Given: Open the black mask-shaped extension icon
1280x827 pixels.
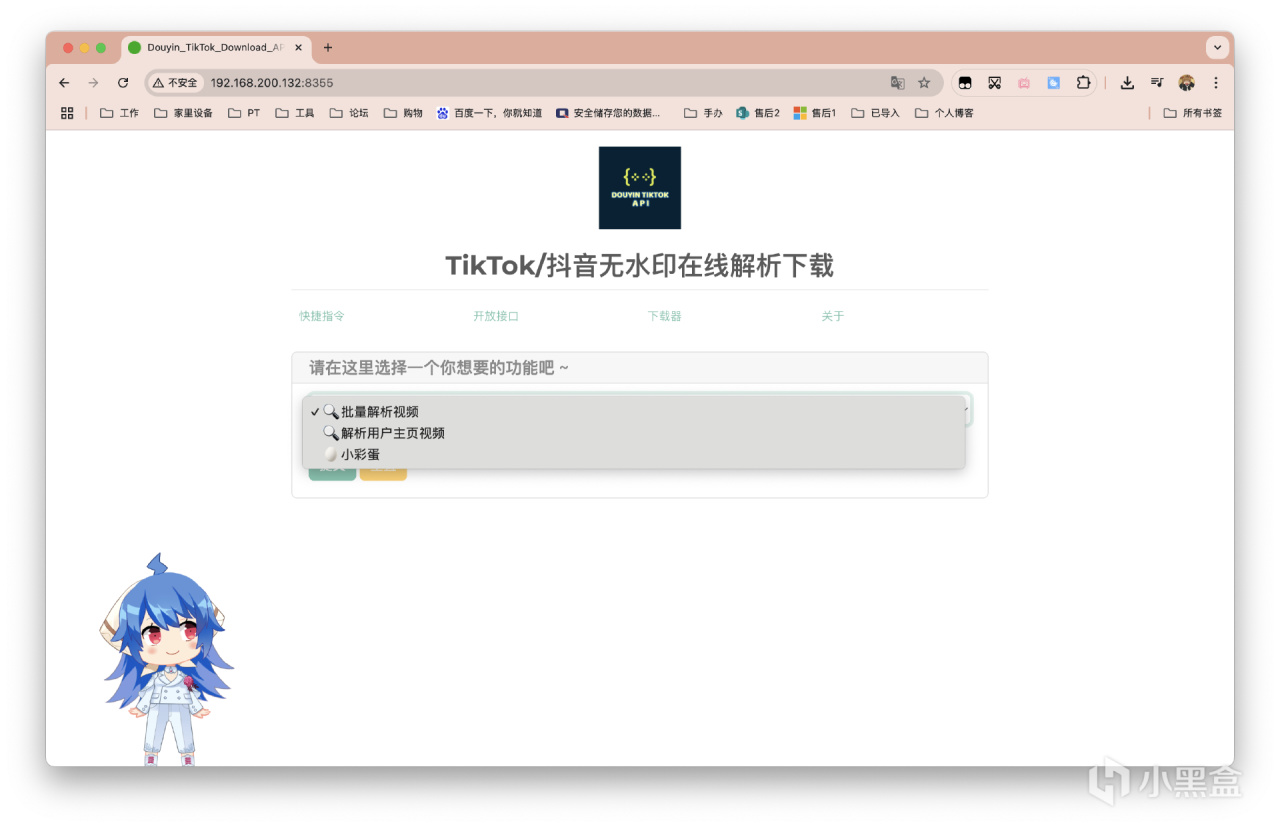Looking at the screenshot, I should [965, 83].
